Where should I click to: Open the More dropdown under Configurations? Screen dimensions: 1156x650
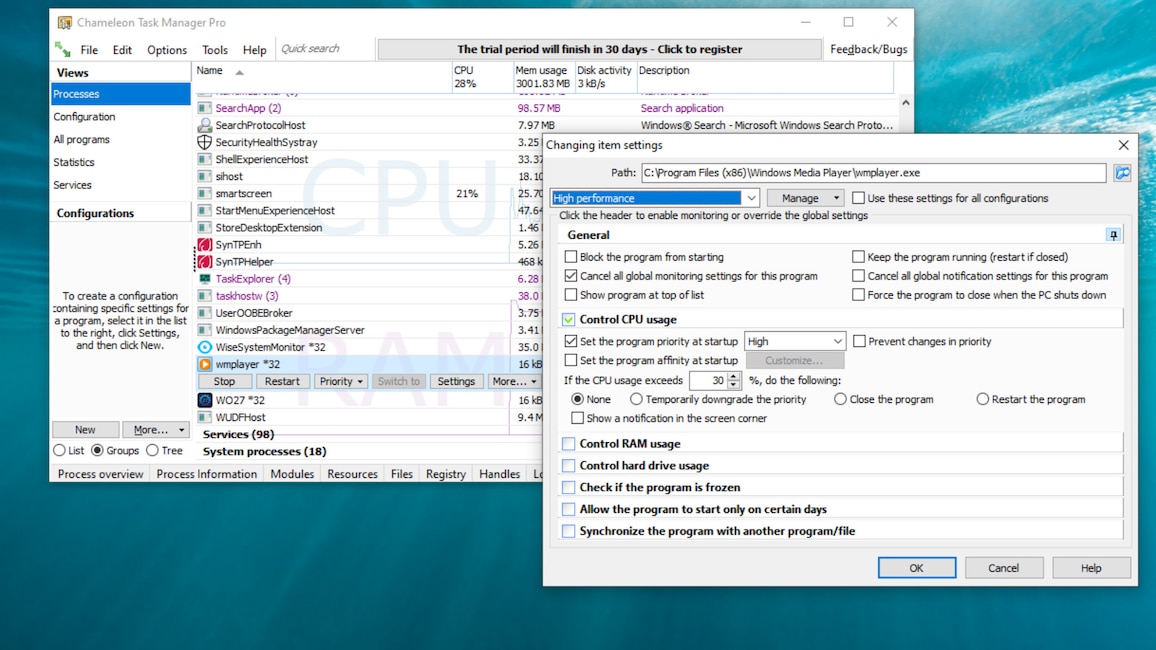[x=158, y=430]
